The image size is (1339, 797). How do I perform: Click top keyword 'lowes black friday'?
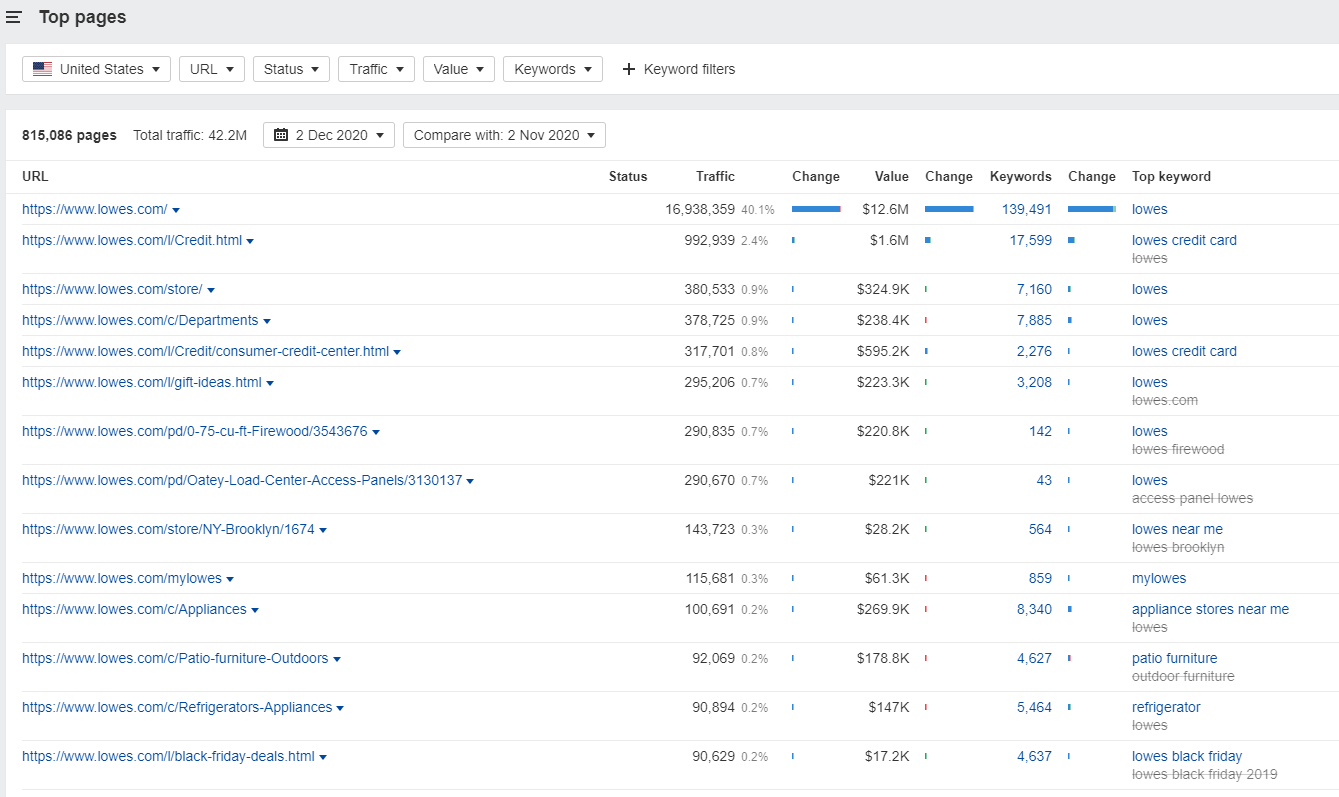(1187, 756)
